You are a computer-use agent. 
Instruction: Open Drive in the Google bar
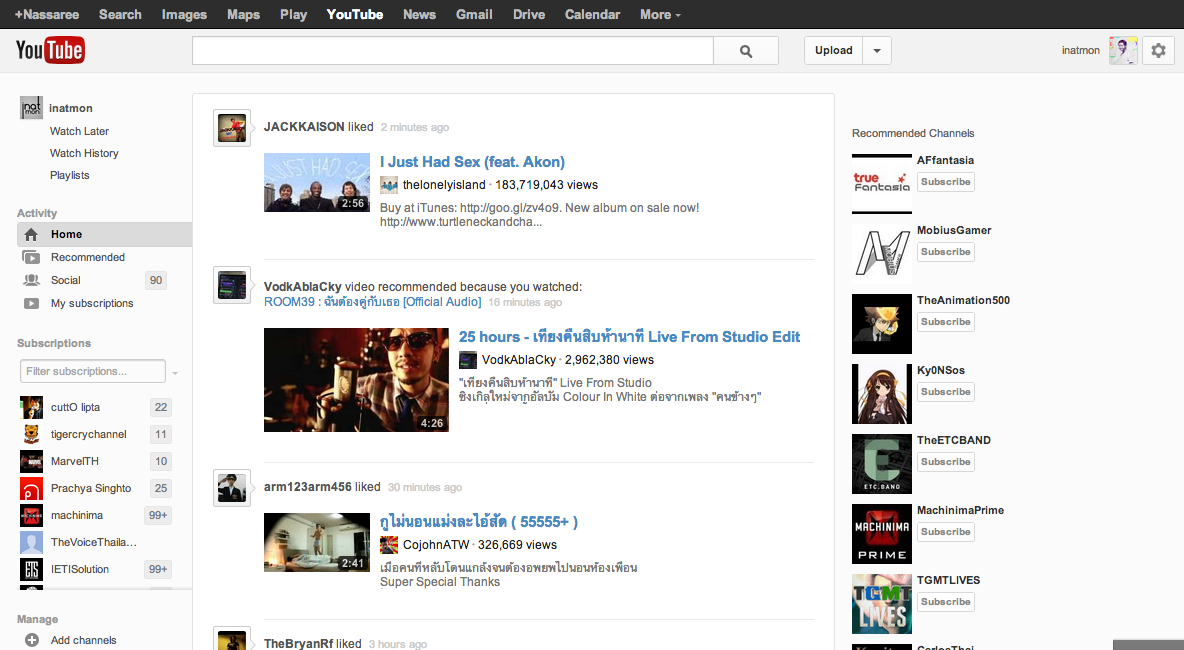(529, 14)
